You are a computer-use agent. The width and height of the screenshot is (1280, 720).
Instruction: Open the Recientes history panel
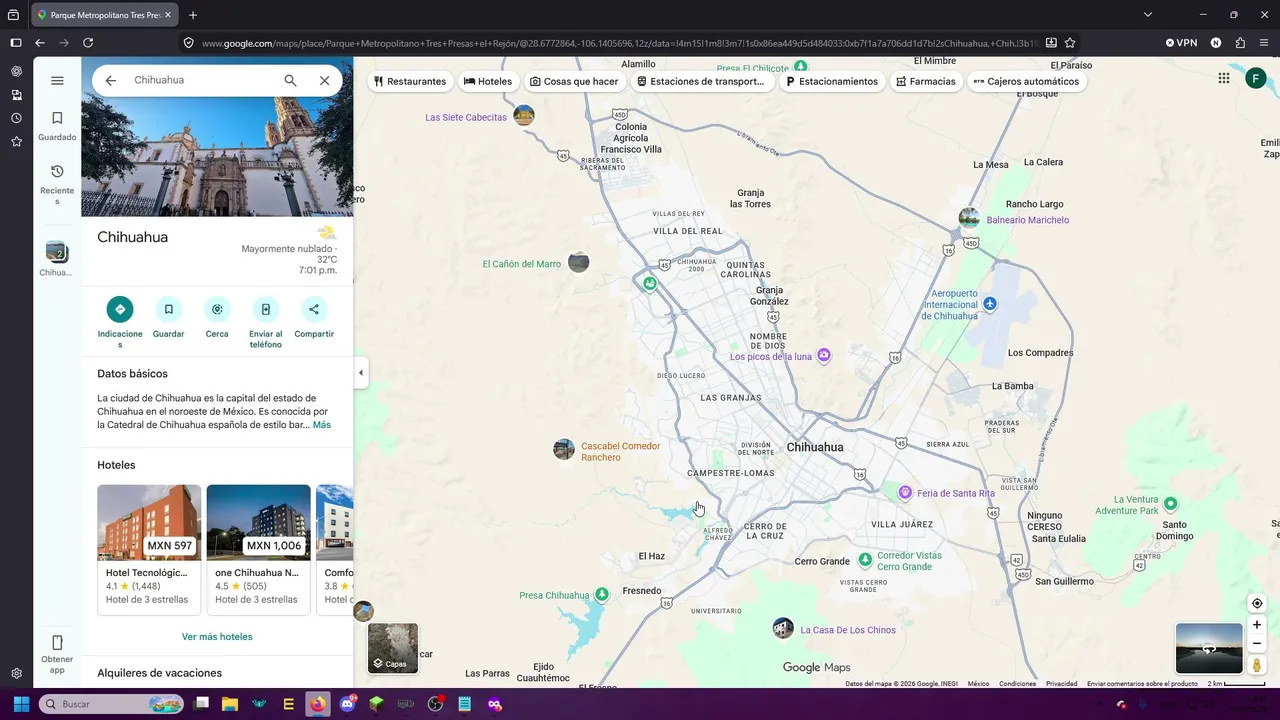tap(57, 184)
